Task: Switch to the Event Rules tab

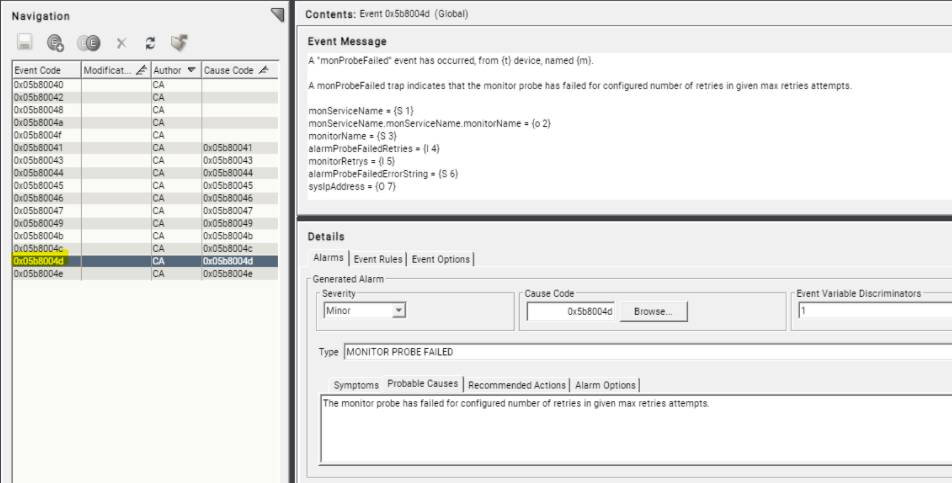Action: (x=378, y=259)
